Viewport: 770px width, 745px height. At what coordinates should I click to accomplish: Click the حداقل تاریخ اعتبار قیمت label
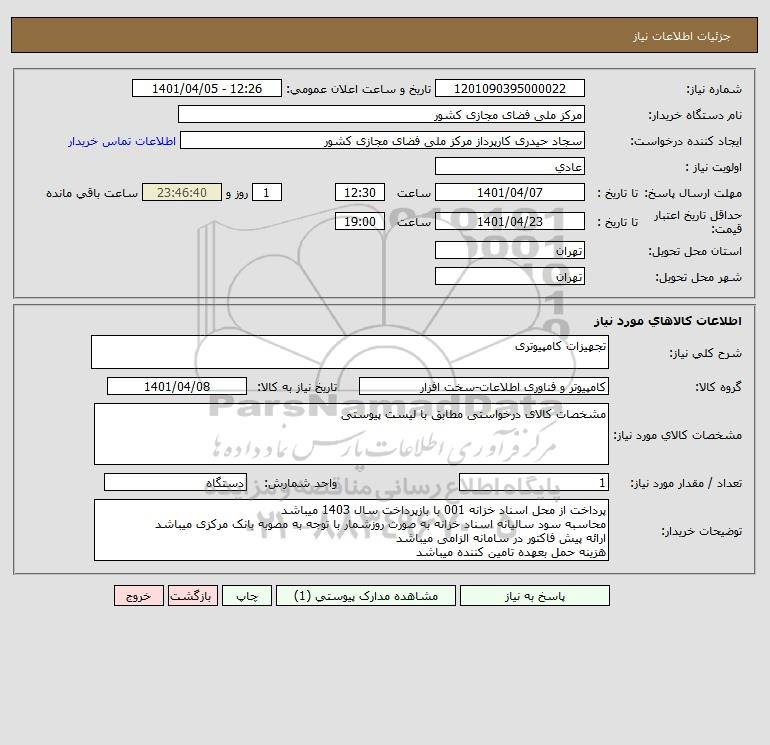(698, 222)
